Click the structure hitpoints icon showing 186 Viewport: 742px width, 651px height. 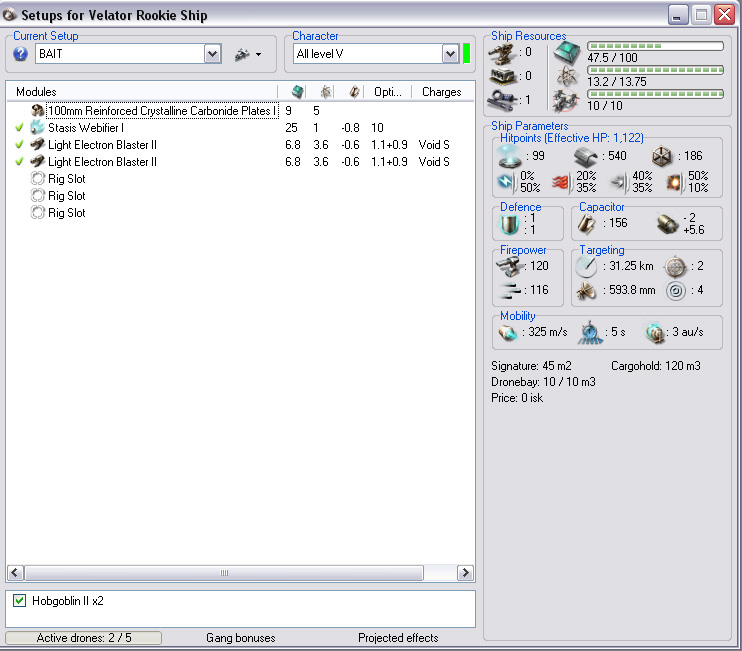coord(662,157)
